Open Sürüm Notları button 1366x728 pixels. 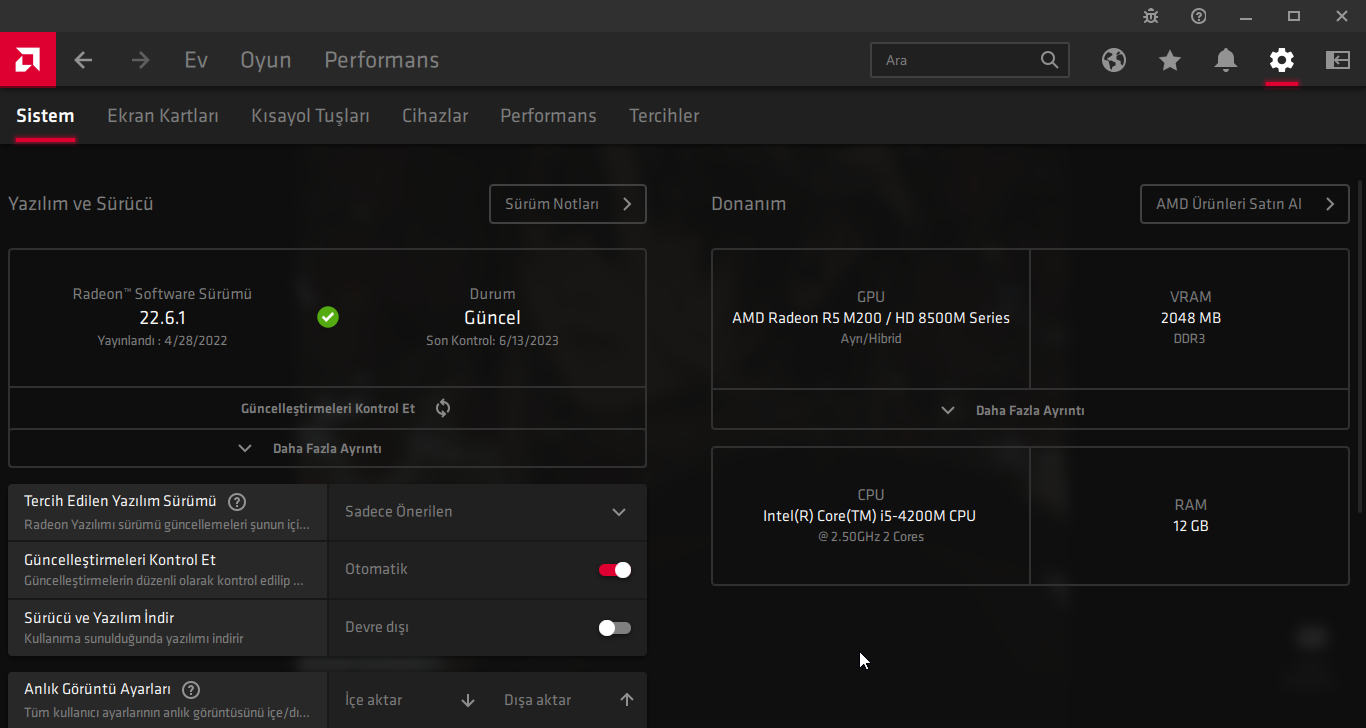point(568,204)
